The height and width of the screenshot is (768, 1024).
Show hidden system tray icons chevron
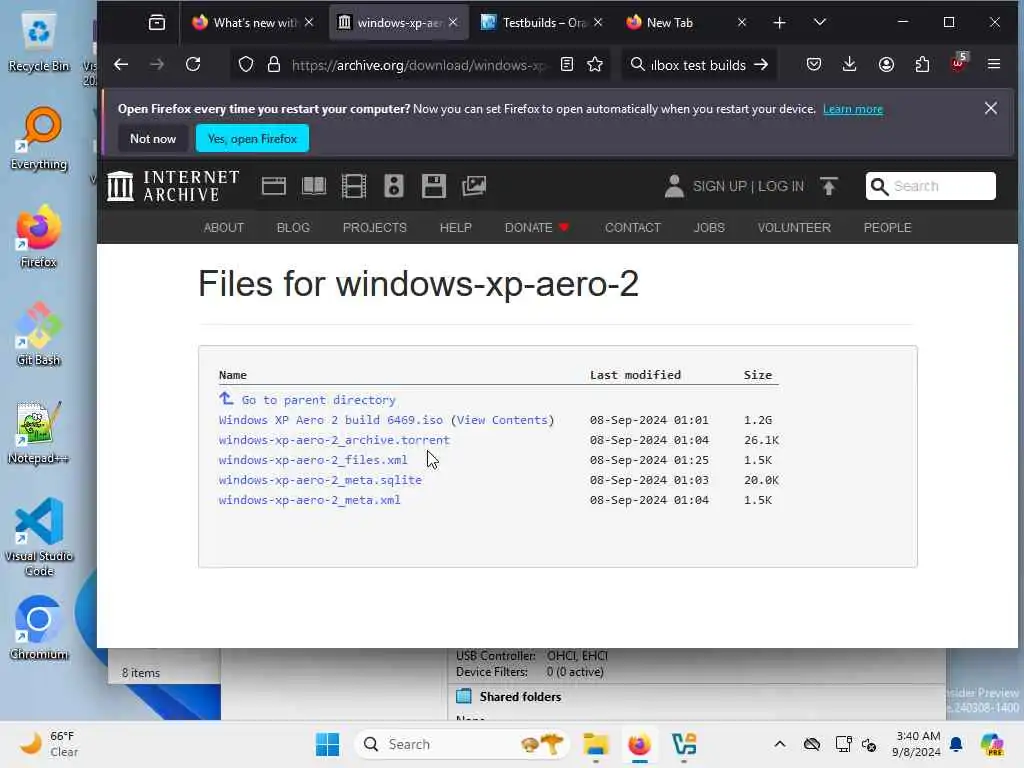780,744
